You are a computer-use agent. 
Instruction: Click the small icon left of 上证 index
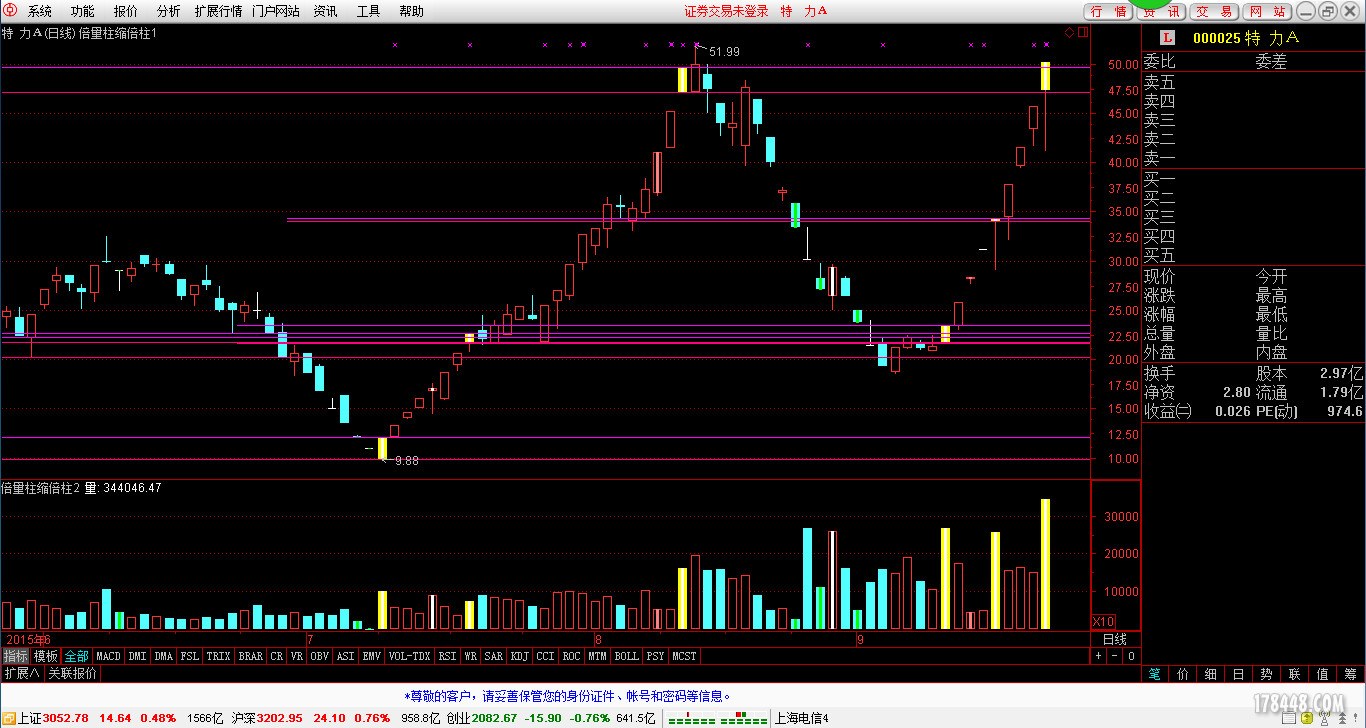[x=8, y=718]
